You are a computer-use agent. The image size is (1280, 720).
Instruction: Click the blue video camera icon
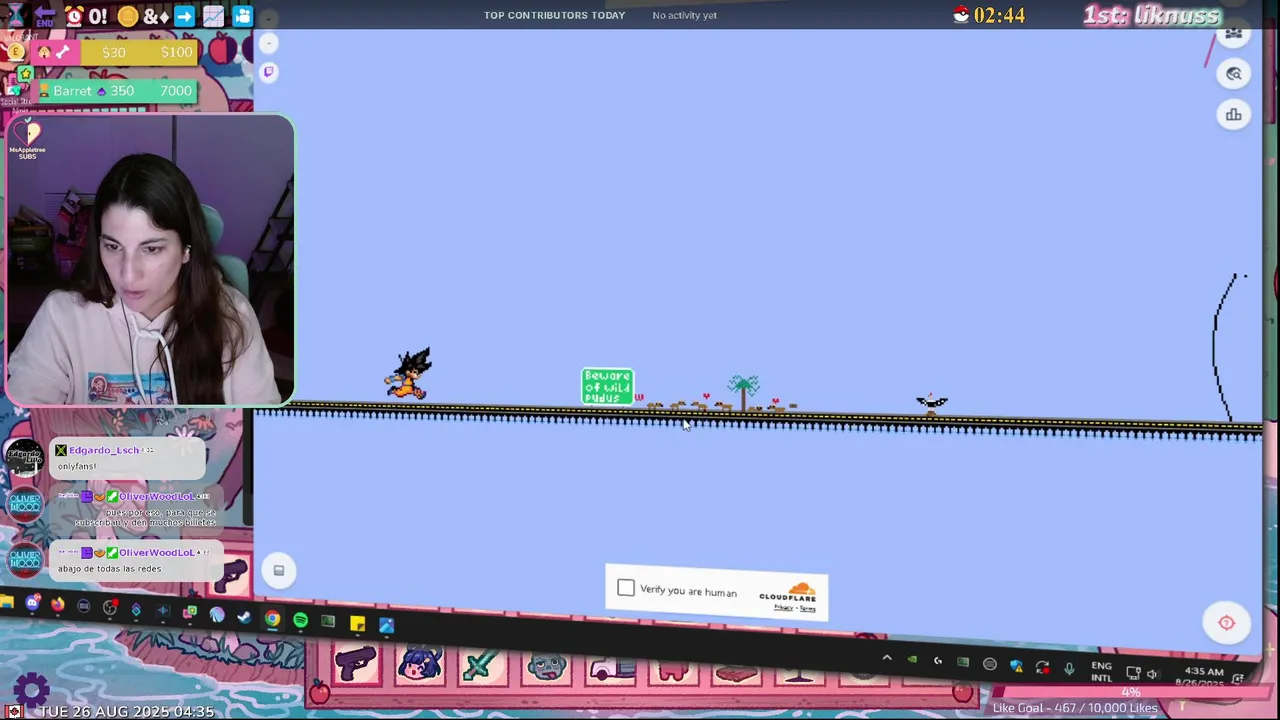click(x=243, y=16)
